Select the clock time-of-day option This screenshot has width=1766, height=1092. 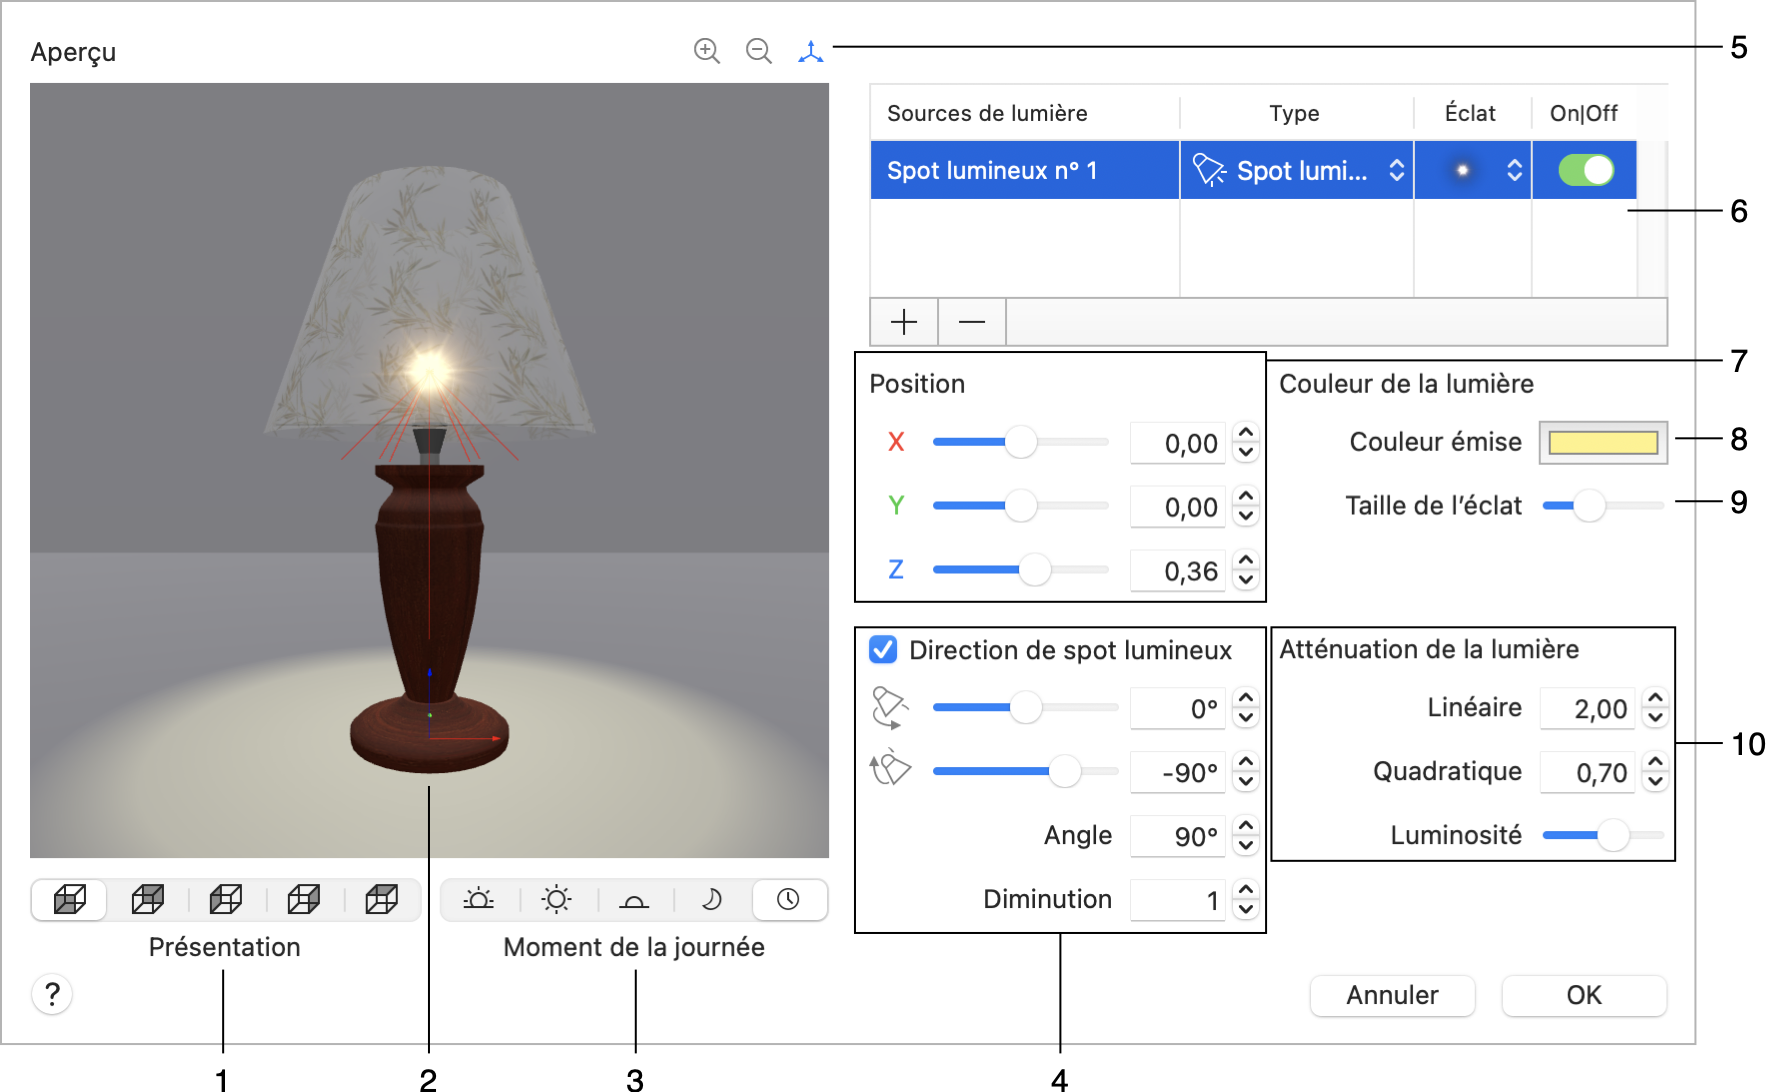pos(789,899)
